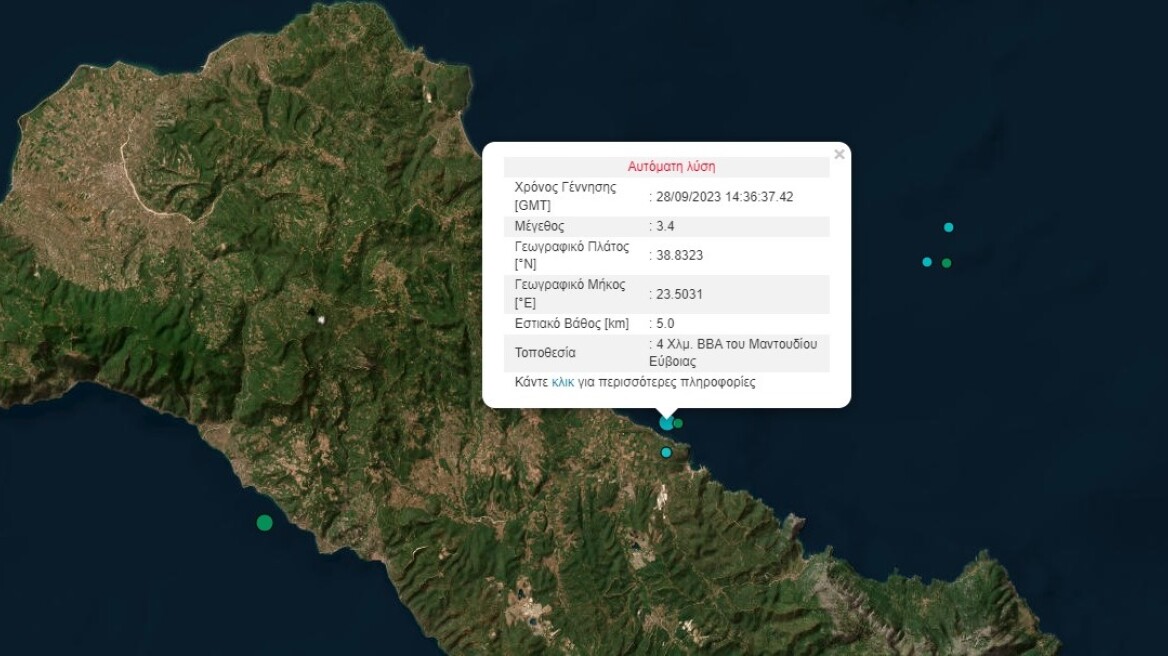This screenshot has width=1168, height=656.
Task: Click the origin time value 28/09/2023 14:36:37.42
Action: click(724, 197)
